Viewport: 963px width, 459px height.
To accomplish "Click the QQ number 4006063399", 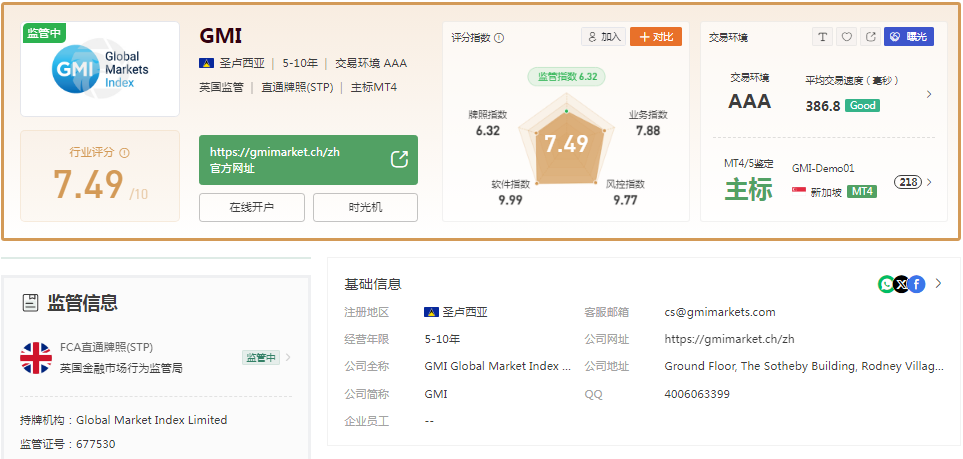I will click(x=697, y=394).
